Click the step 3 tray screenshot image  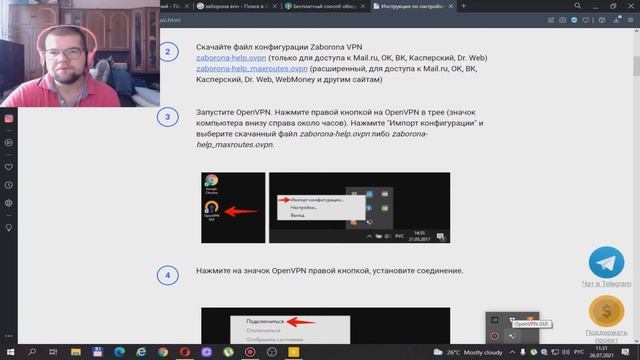tap(360, 208)
